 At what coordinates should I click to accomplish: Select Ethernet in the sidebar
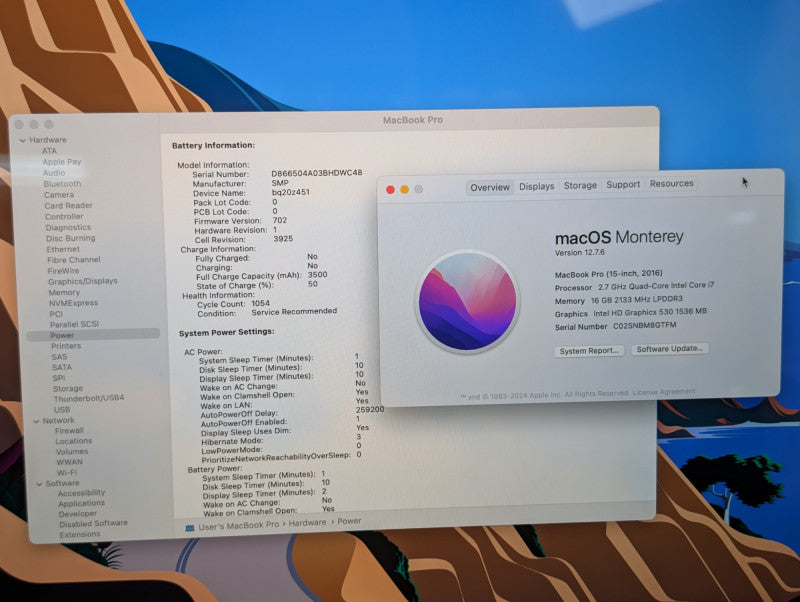click(63, 249)
